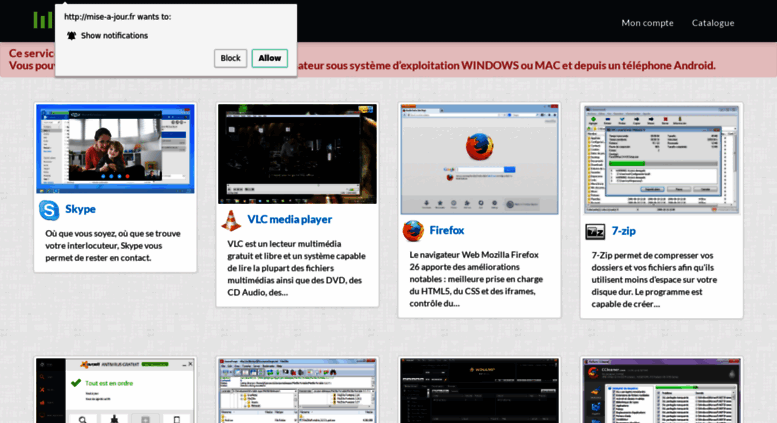
Task: Open the Avast antivirus screenshot
Action: (x=115, y=391)
